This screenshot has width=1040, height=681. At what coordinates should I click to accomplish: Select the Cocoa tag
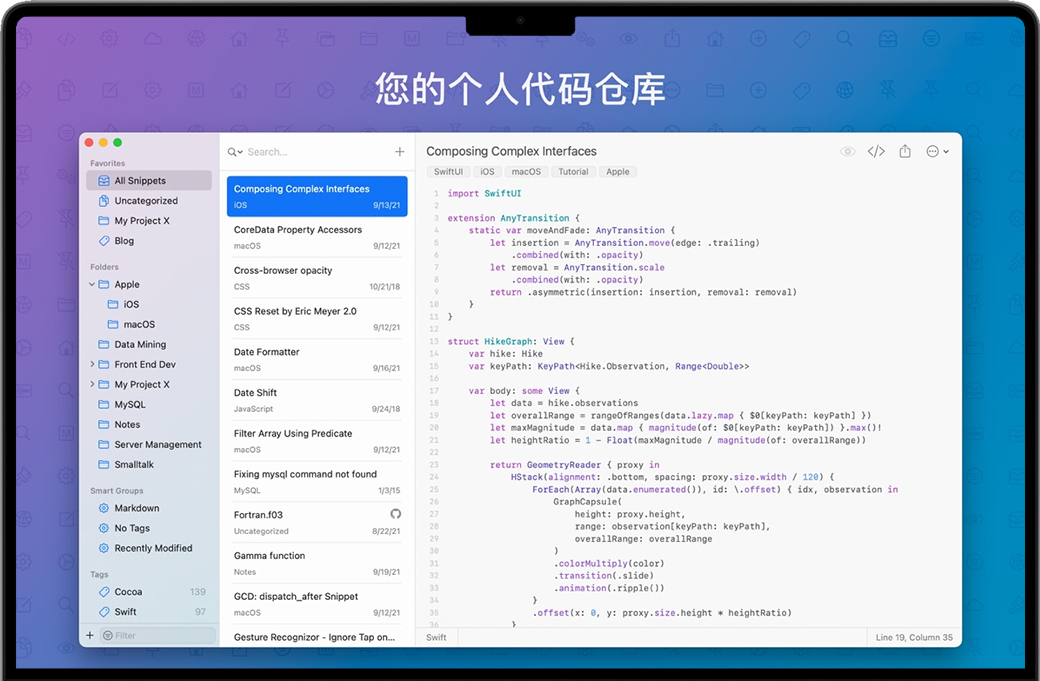(x=149, y=591)
